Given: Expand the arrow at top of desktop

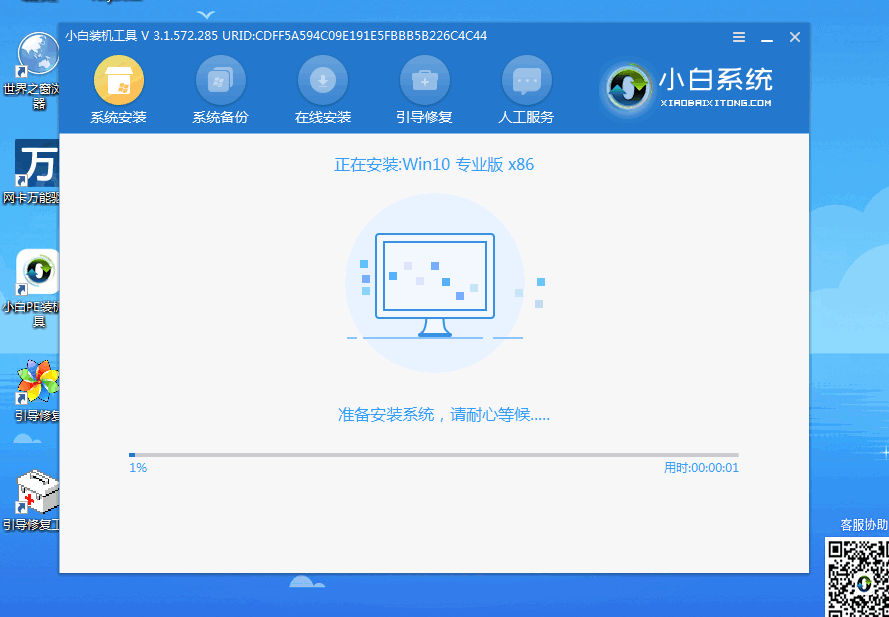Looking at the screenshot, I should pos(205,14).
